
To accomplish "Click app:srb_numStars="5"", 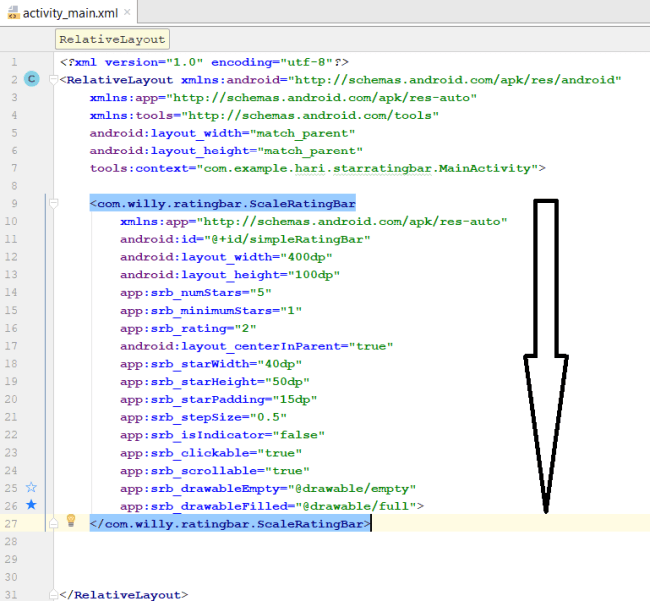I will click(196, 293).
